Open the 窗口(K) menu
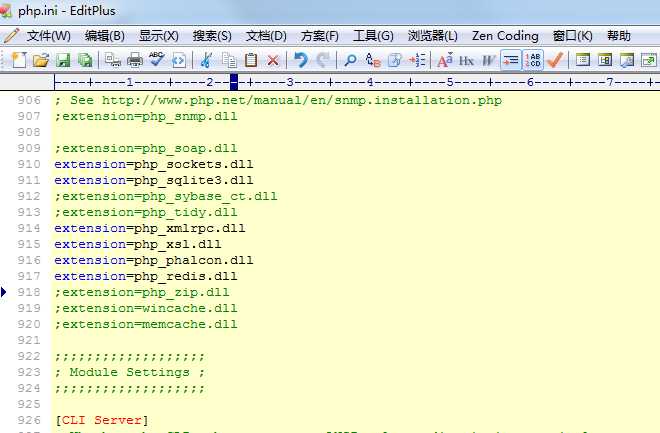The image size is (660, 433). pos(572,36)
